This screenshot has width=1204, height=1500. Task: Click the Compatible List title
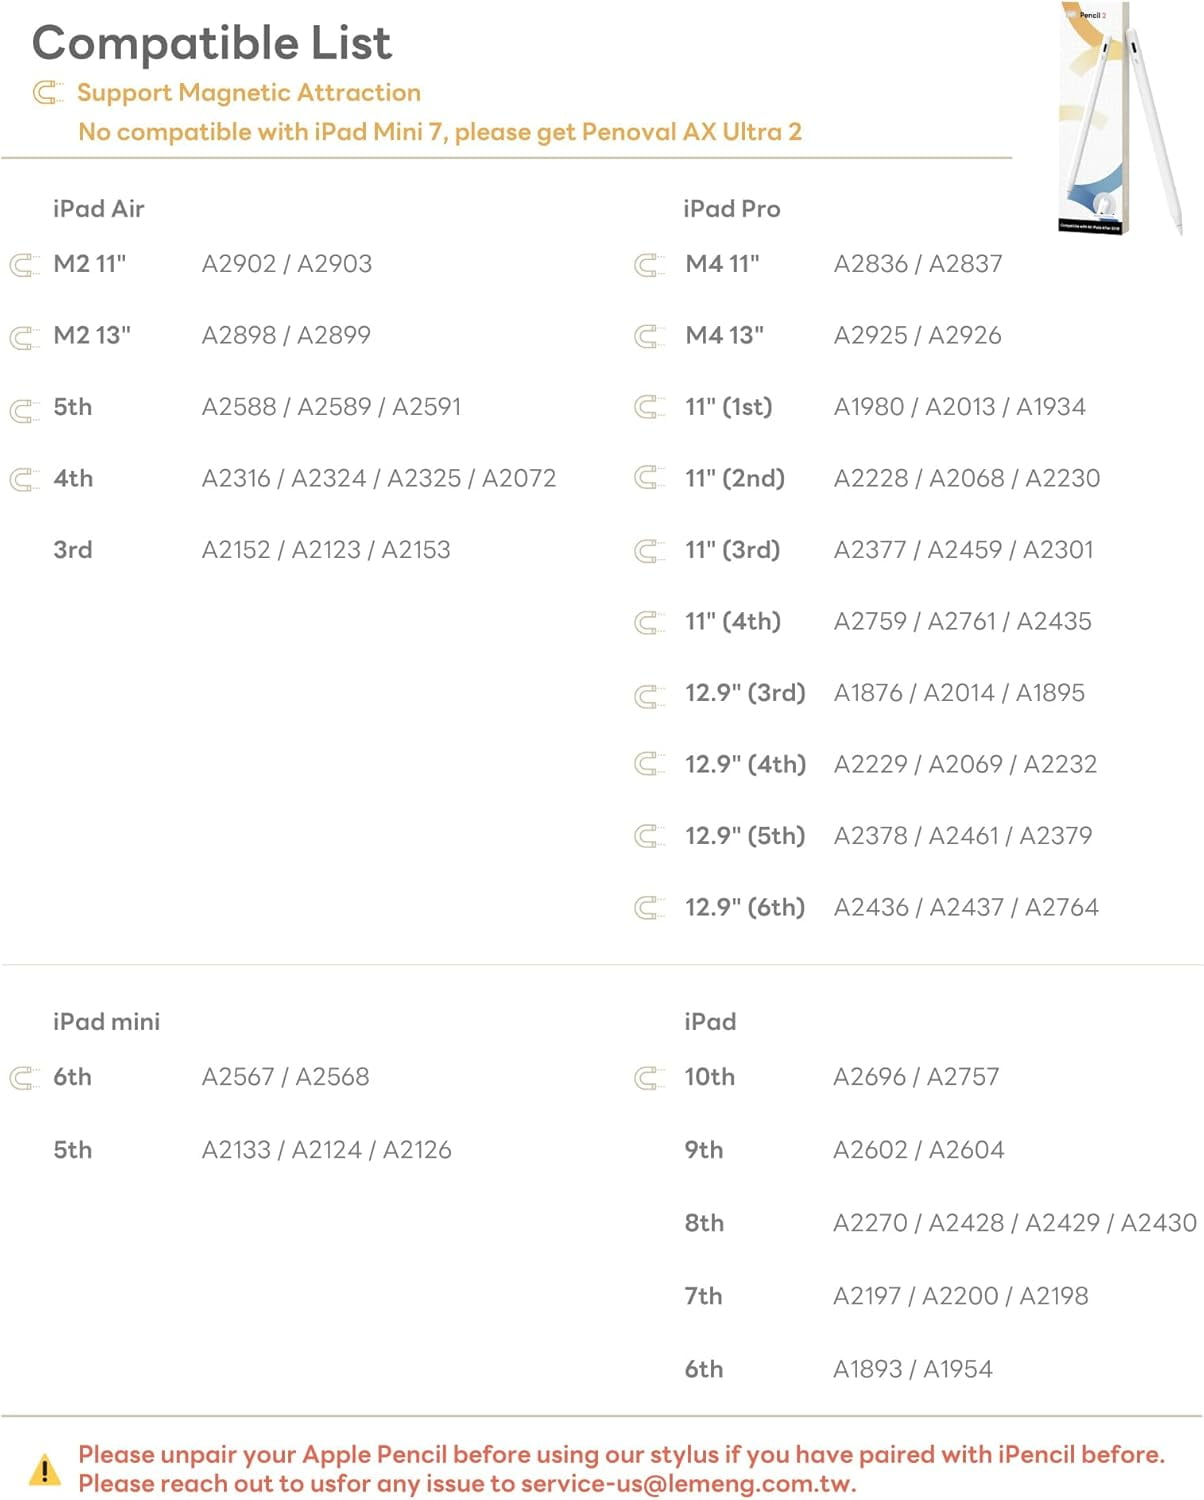click(x=212, y=43)
